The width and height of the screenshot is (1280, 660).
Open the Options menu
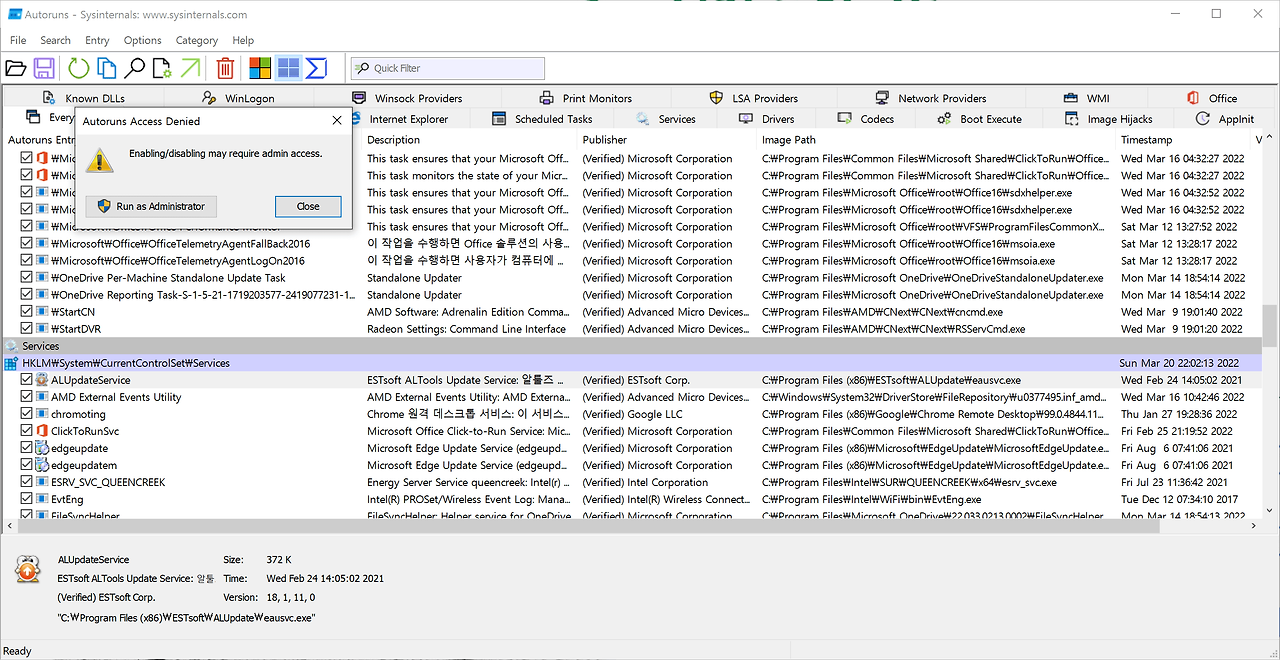click(142, 40)
